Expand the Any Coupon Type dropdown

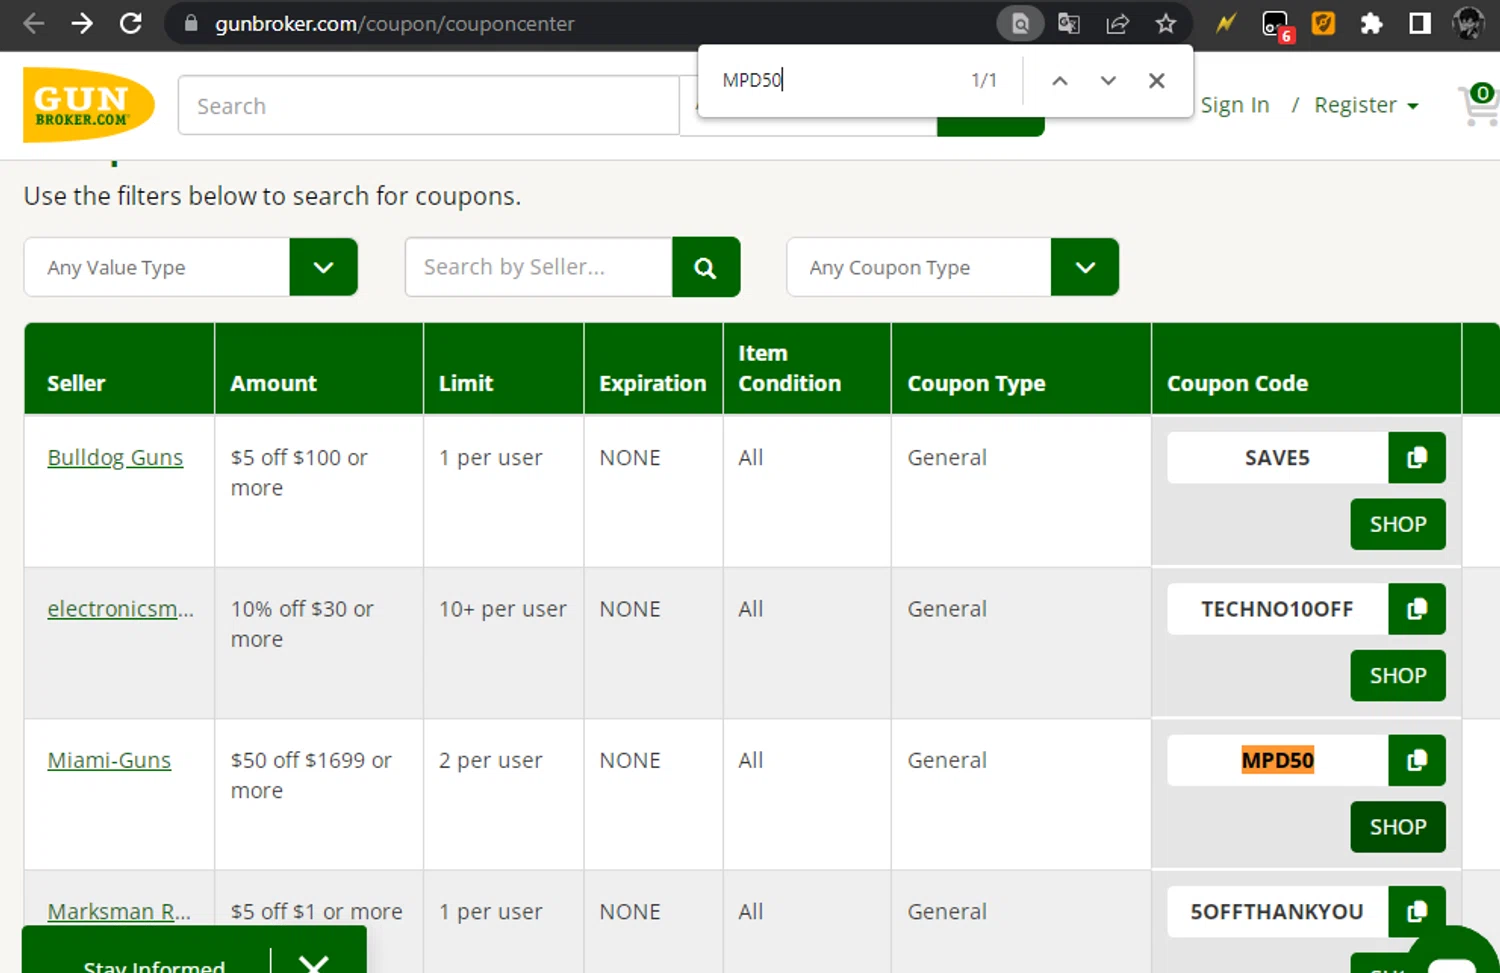click(x=1085, y=268)
